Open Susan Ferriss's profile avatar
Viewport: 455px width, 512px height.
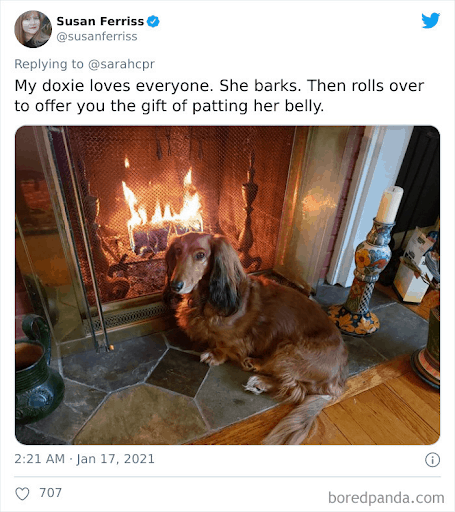pos(33,29)
